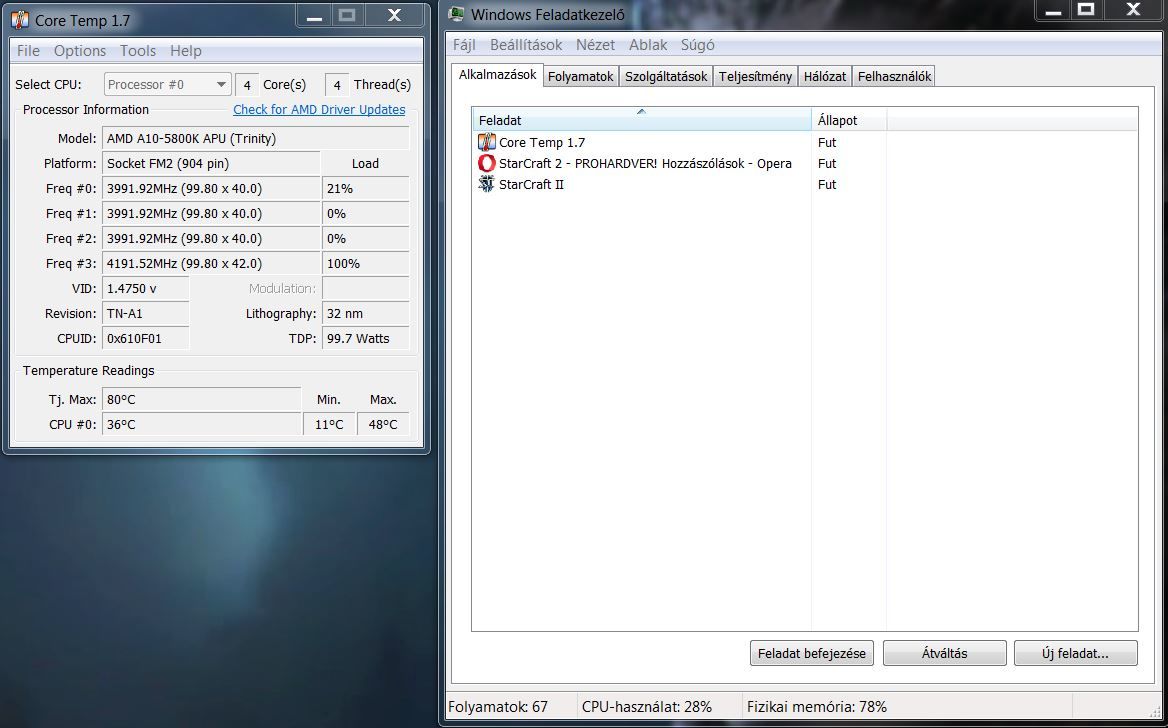Screen dimensions: 1168x728
Task: Click the VID value 1.4750 v
Action: pos(145,288)
